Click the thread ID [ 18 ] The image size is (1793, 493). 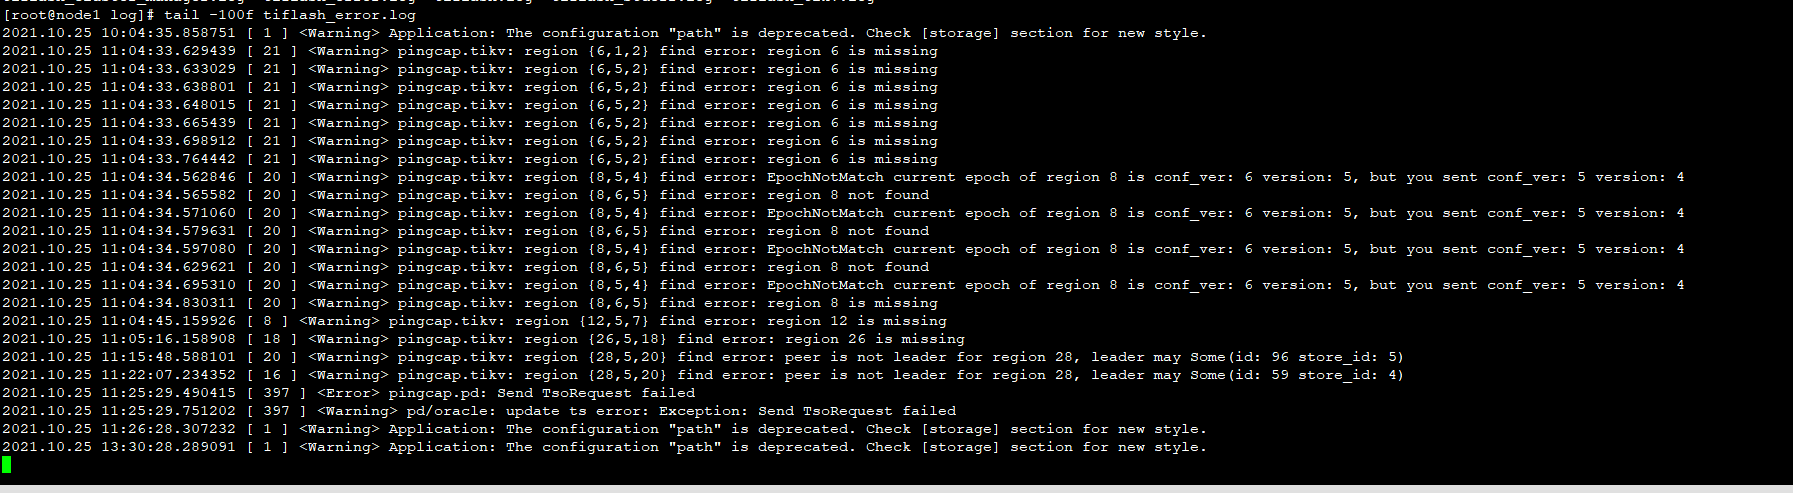pyautogui.click(x=272, y=339)
